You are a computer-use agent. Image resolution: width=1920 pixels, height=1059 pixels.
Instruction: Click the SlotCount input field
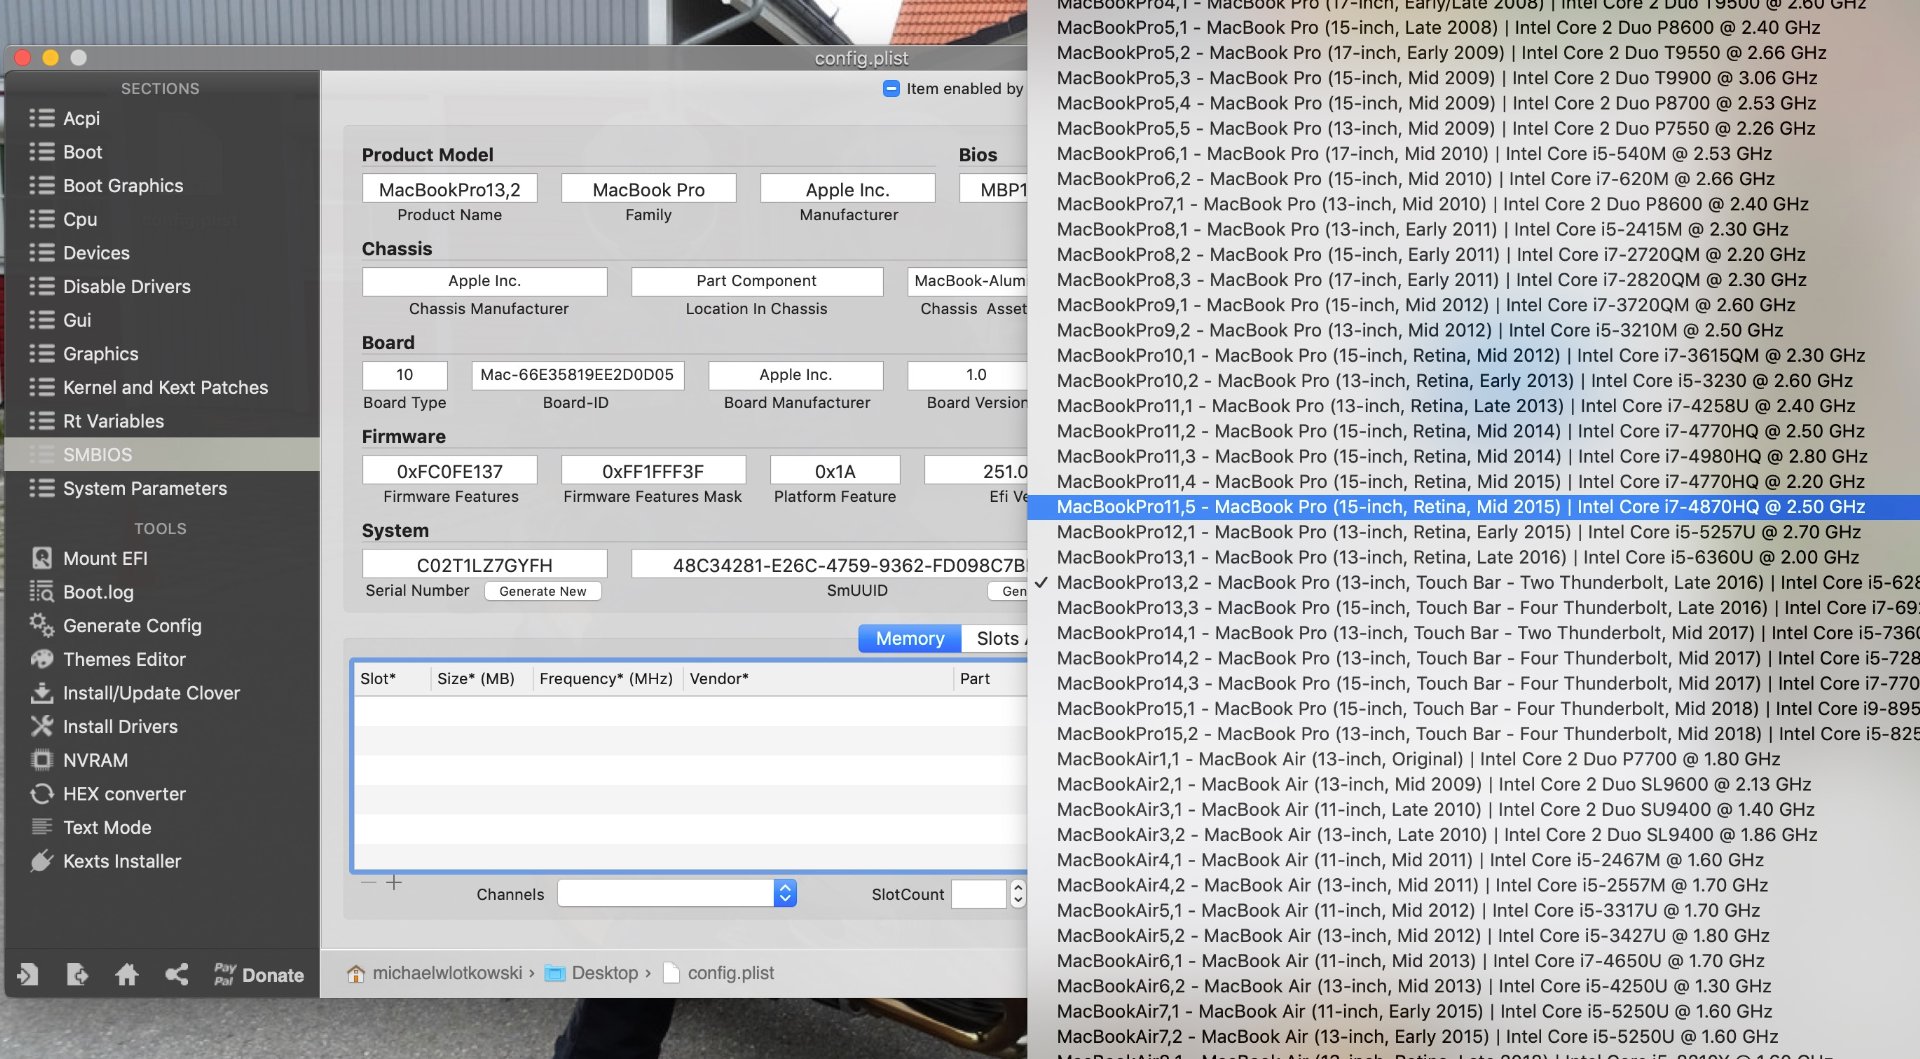(x=979, y=893)
